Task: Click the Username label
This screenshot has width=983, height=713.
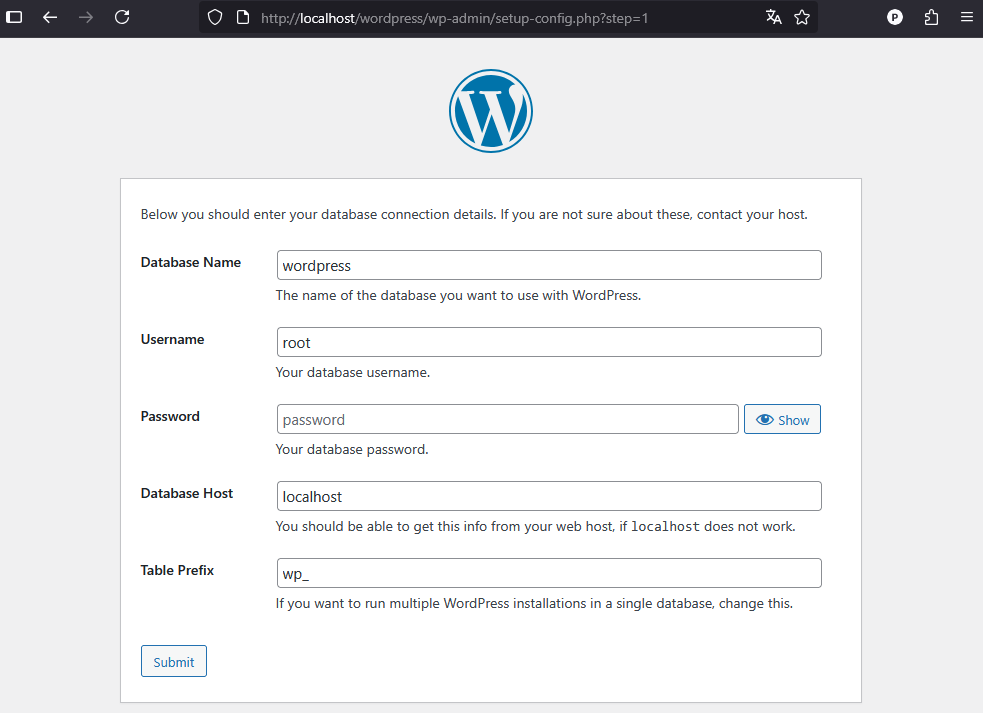Action: pos(172,339)
